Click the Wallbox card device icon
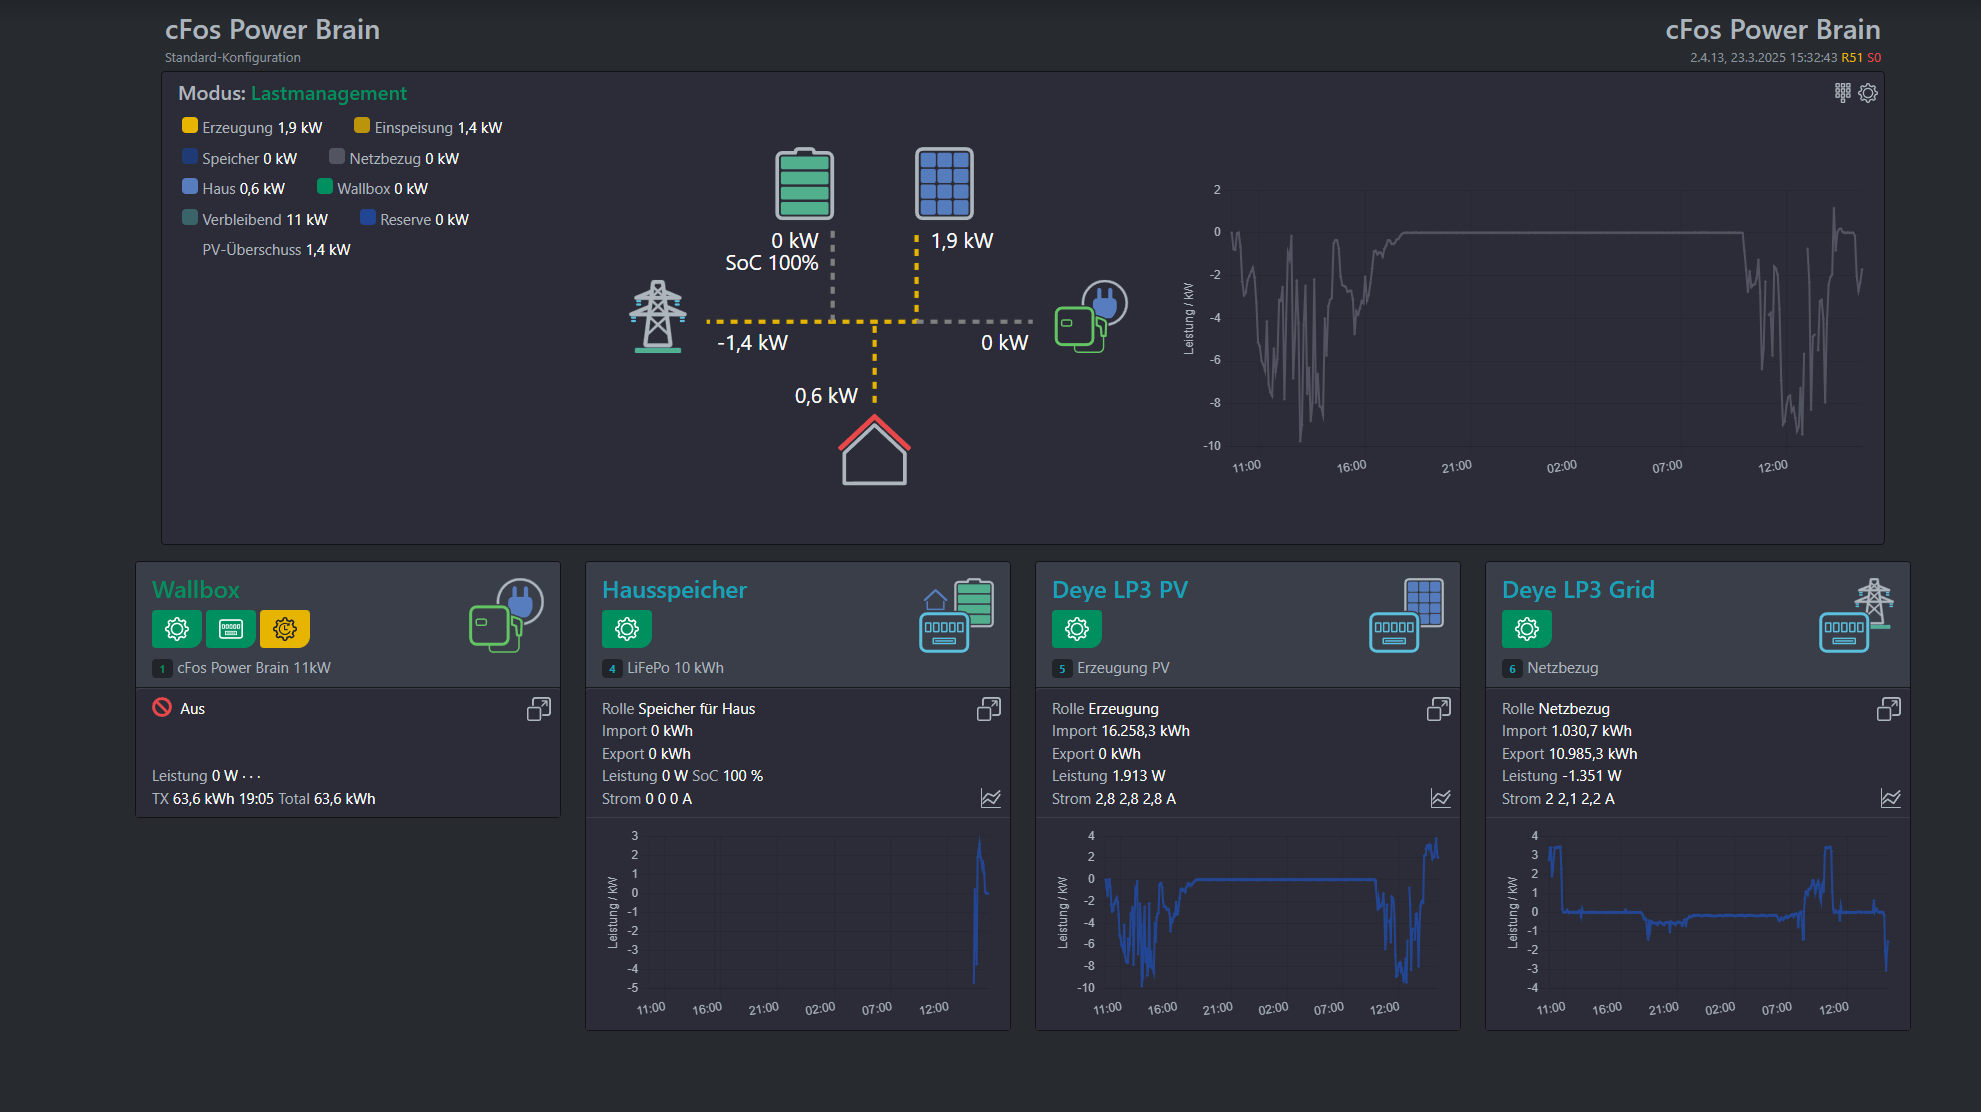 point(506,616)
